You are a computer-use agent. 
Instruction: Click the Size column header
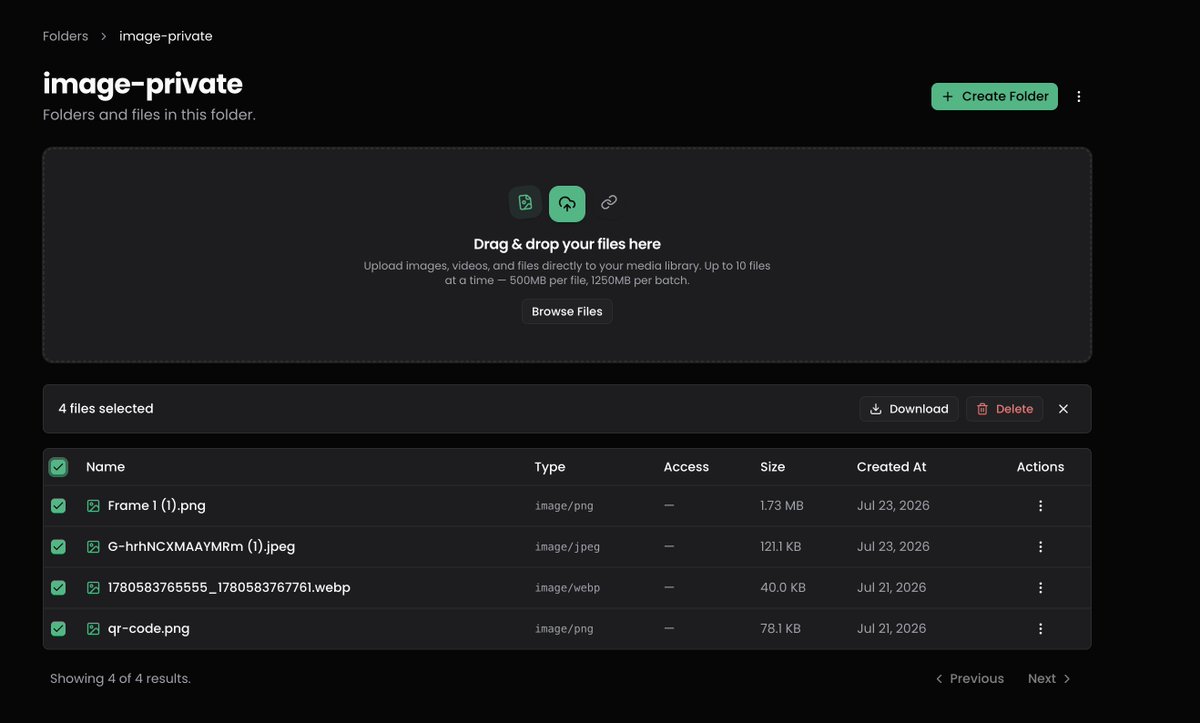tap(772, 467)
